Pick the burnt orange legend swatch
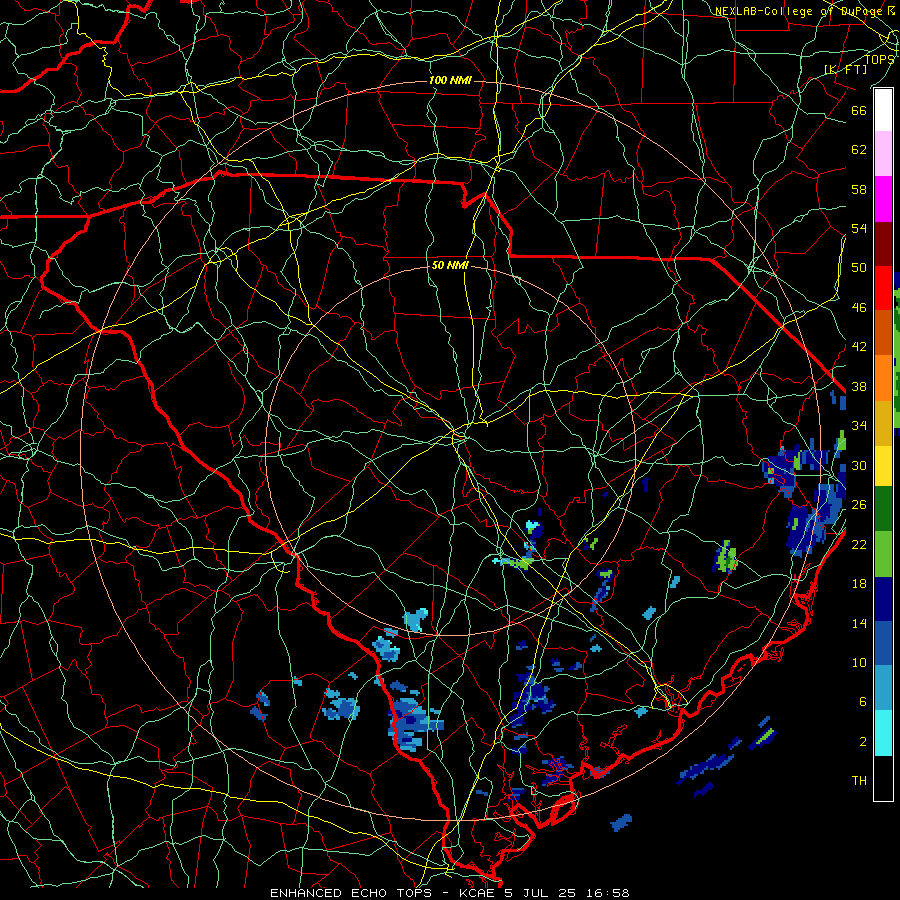 coord(883,333)
